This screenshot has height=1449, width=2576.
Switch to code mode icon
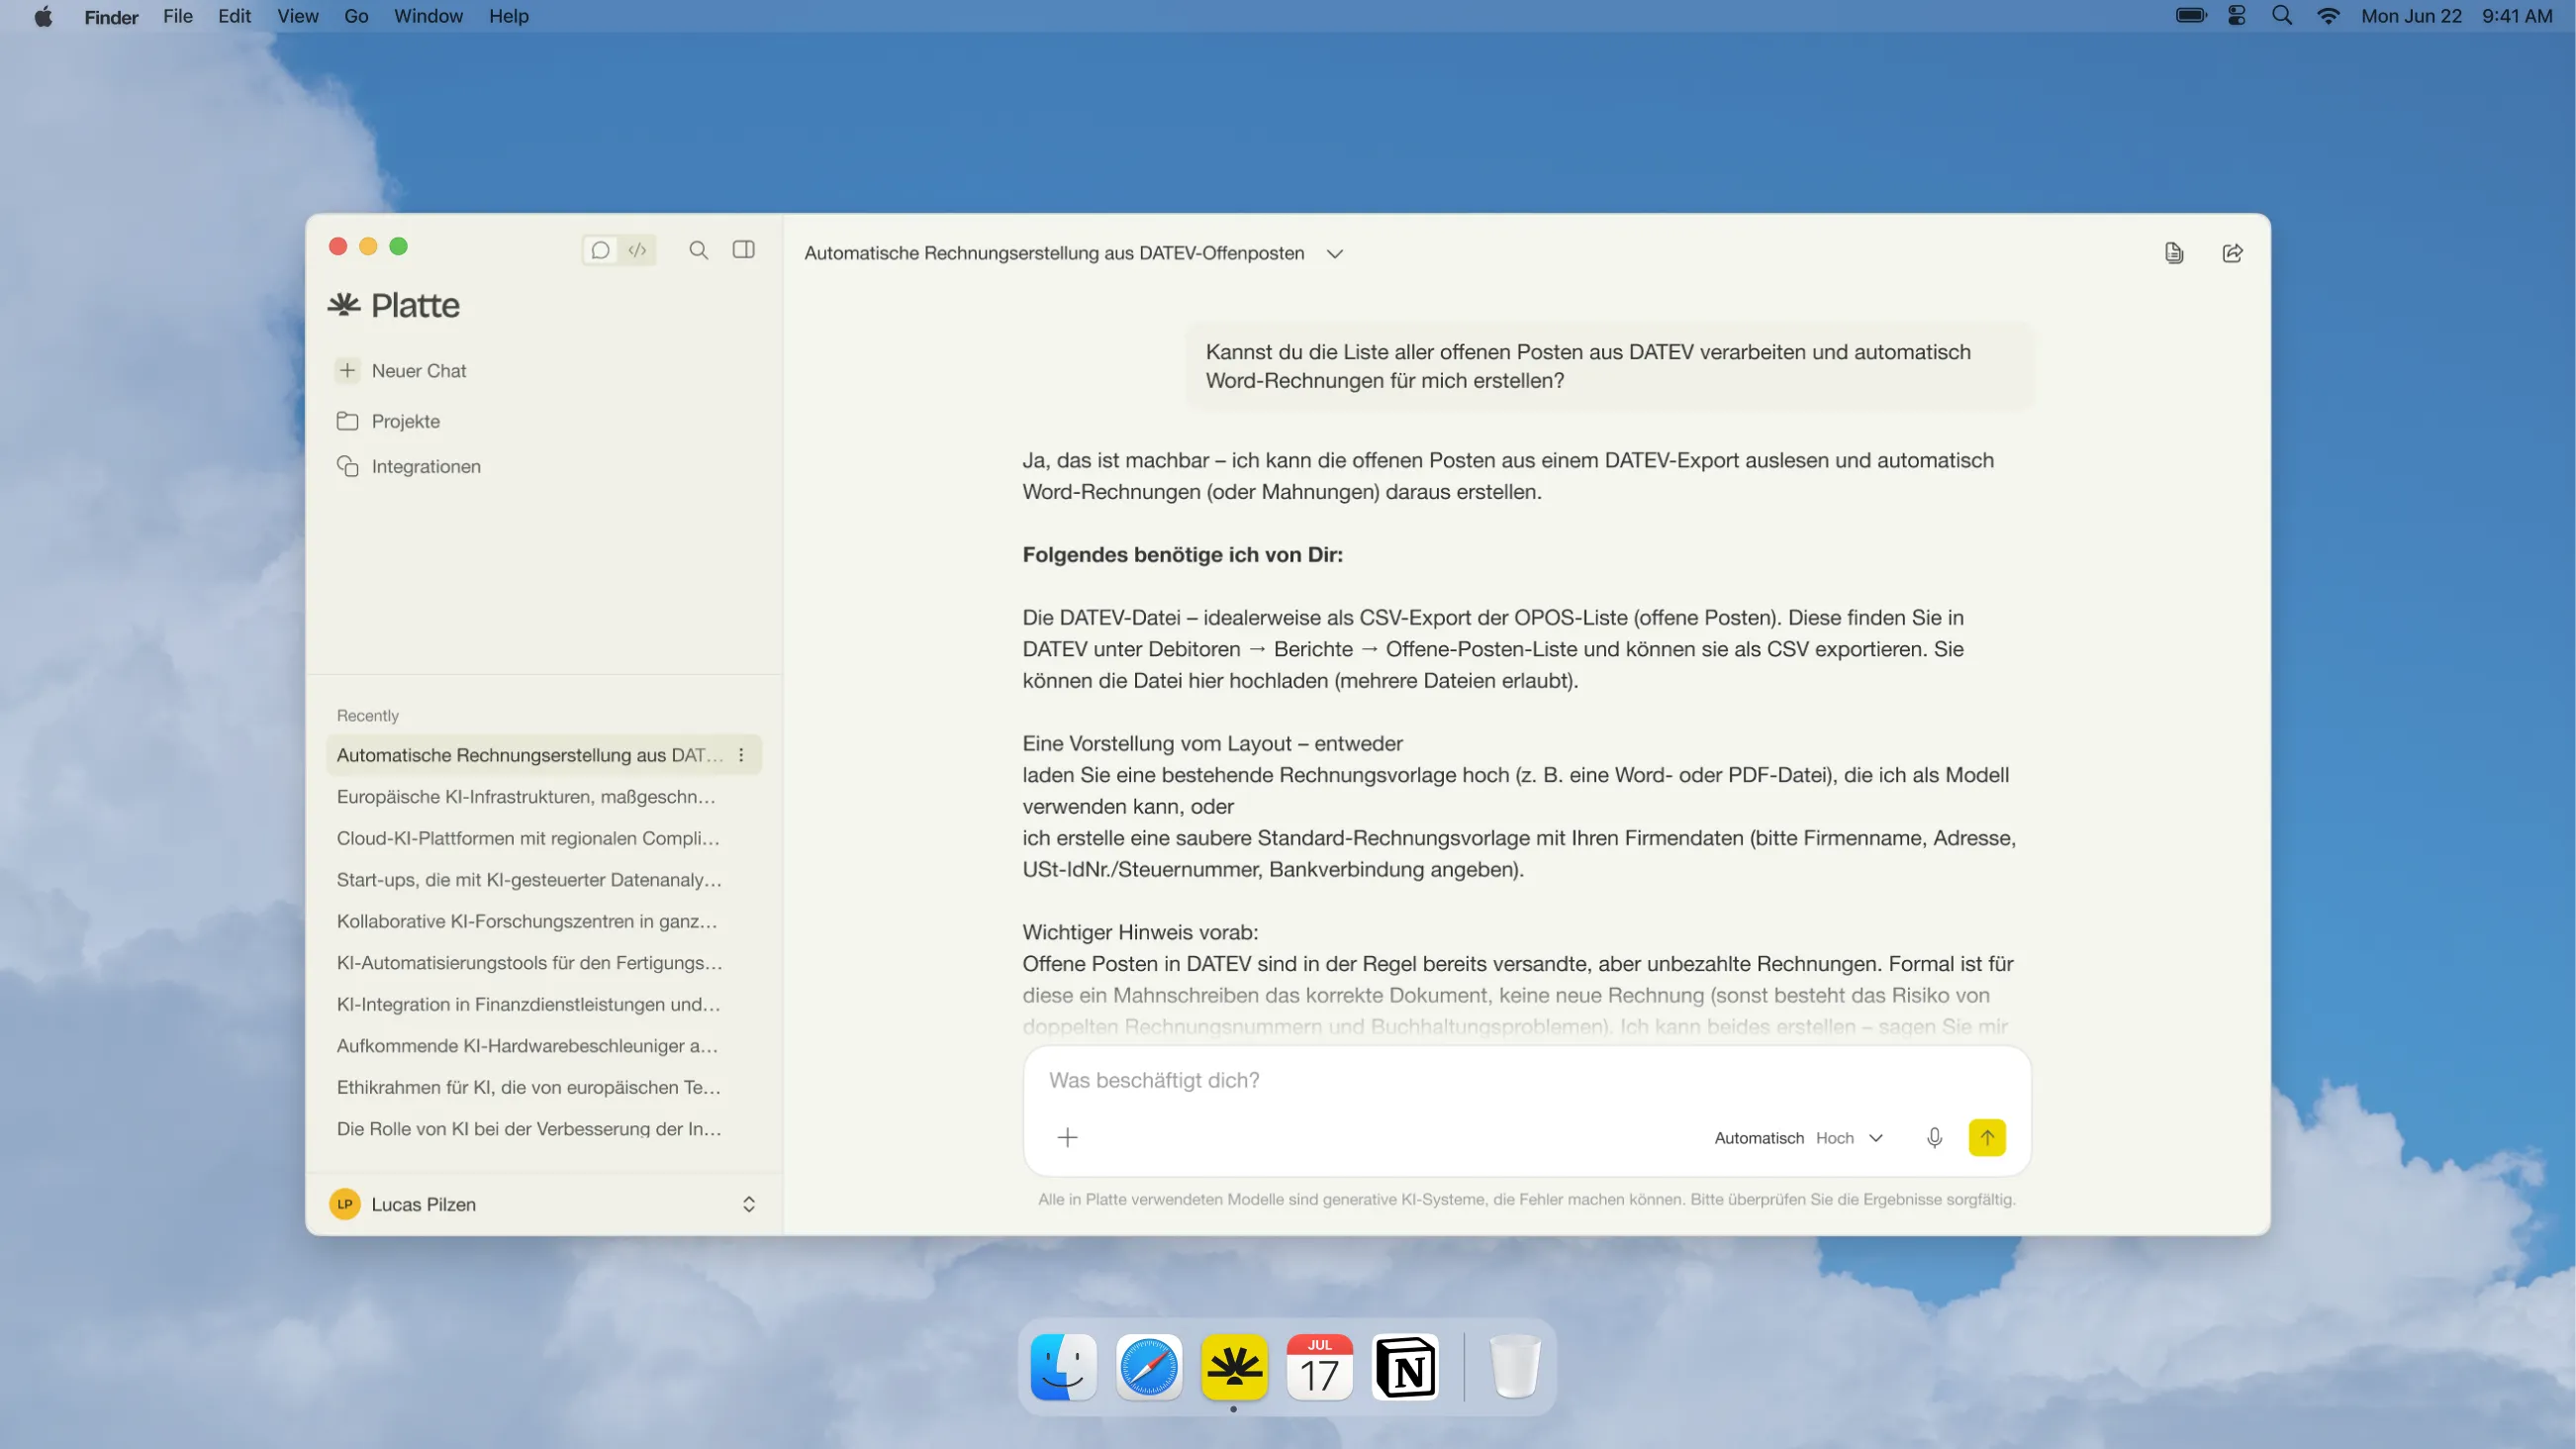637,250
